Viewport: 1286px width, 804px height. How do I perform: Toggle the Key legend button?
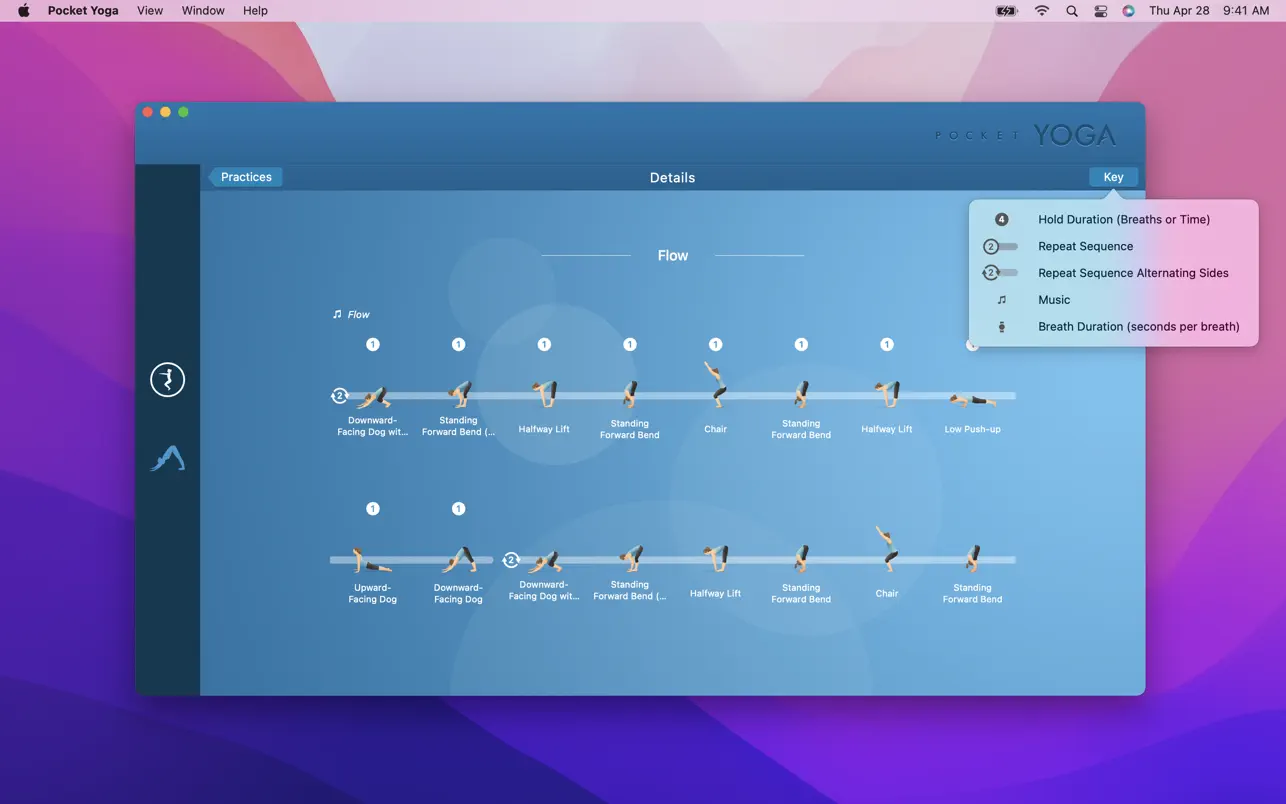pyautogui.click(x=1113, y=177)
